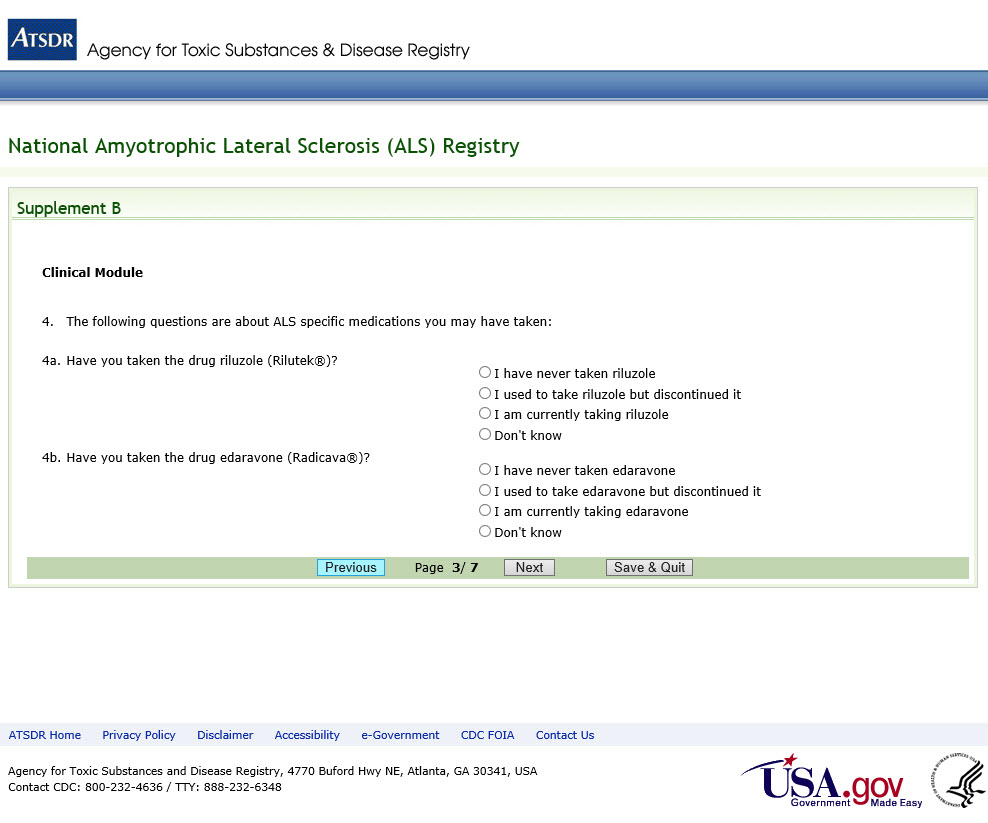Open the ATSDR Home footer link
The height and width of the screenshot is (823, 988).
45,735
